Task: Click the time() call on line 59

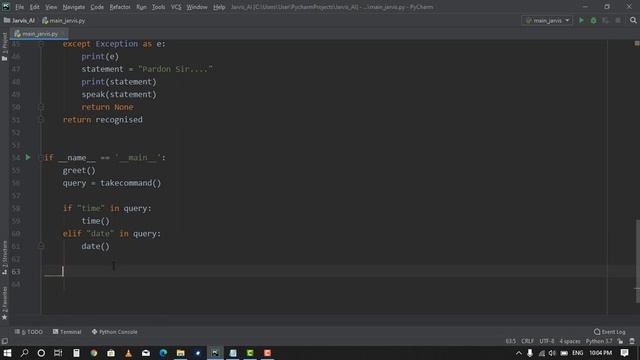Action: 96,221
